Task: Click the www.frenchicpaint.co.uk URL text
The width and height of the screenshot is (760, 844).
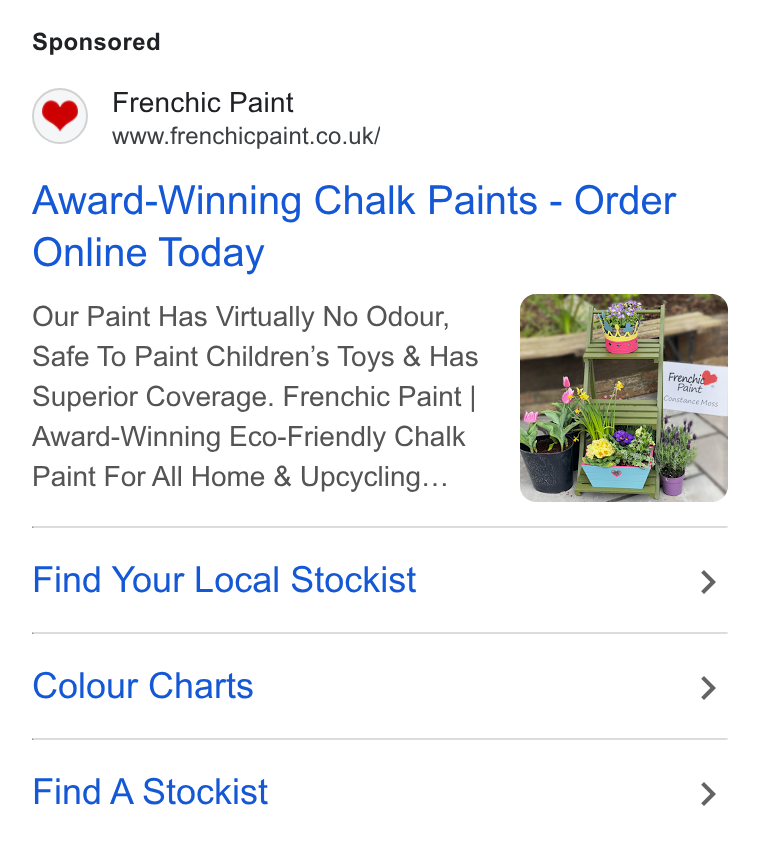Action: click(x=246, y=136)
